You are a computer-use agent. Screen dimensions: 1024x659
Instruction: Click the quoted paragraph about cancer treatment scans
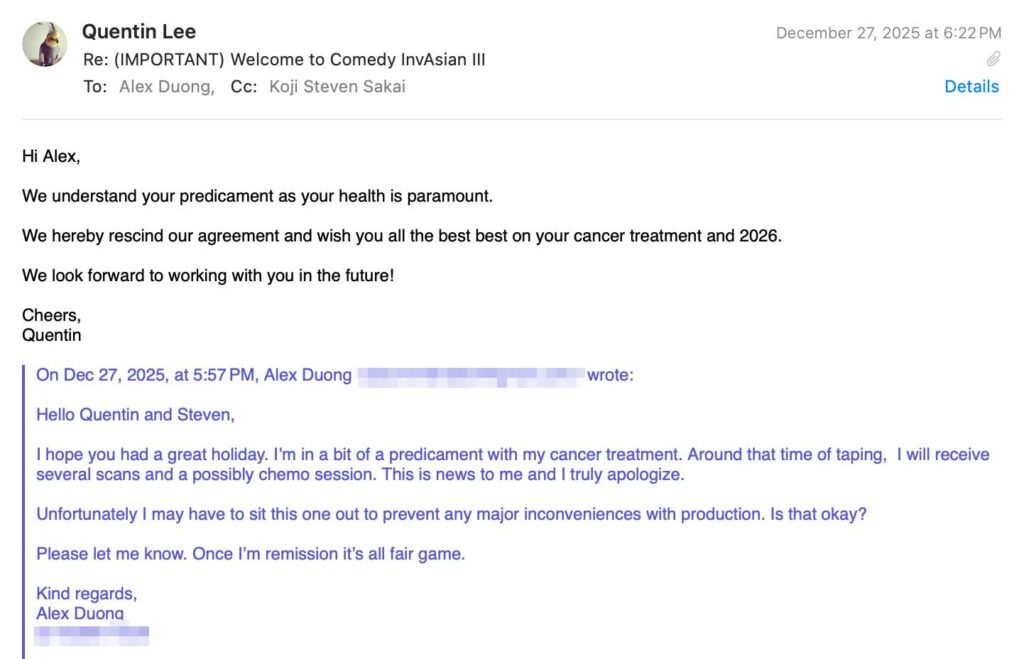point(512,464)
